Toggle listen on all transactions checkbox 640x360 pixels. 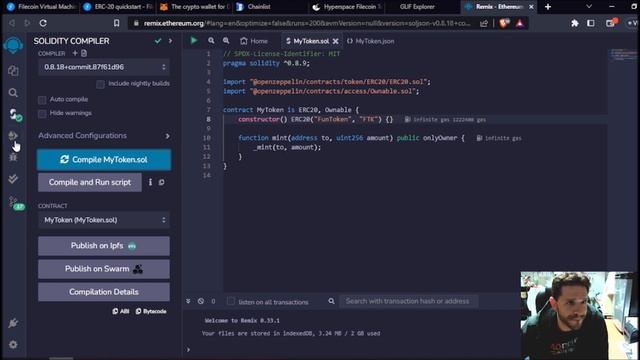[x=231, y=301]
